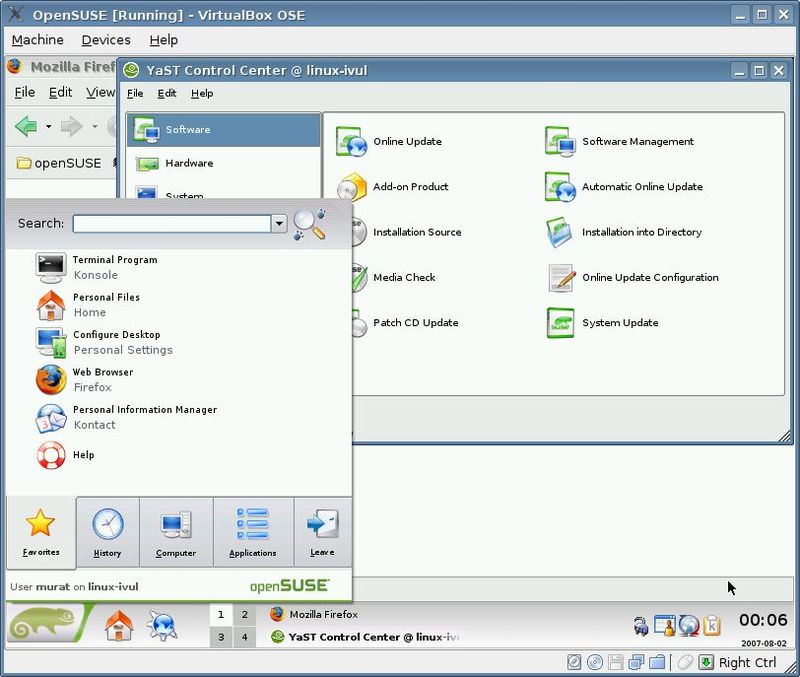Screen dimensions: 800x677
Task: Click the Automatic Online Update icon
Action: [559, 187]
